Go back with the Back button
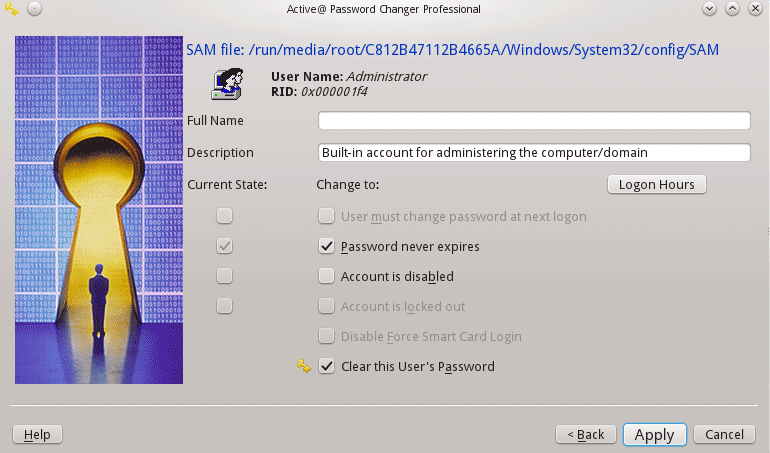The image size is (770, 453). click(585, 435)
